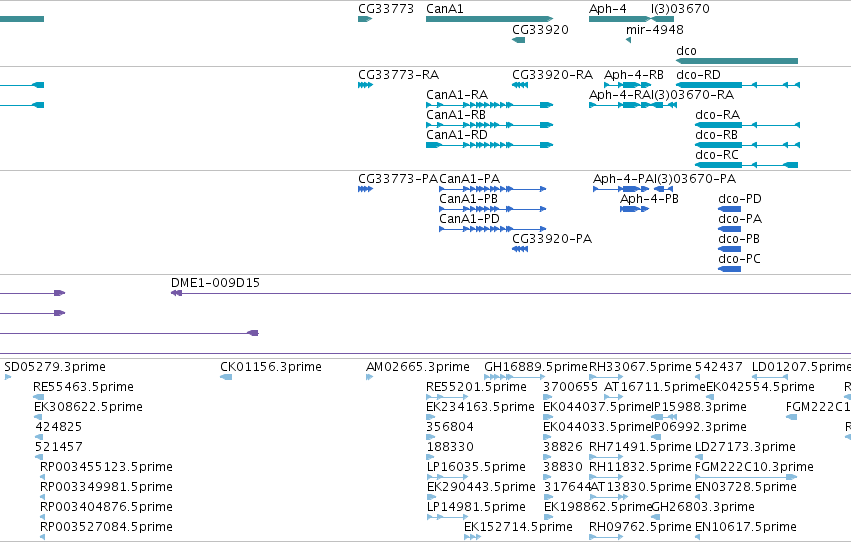Select protein dco-PB

pos(729,250)
